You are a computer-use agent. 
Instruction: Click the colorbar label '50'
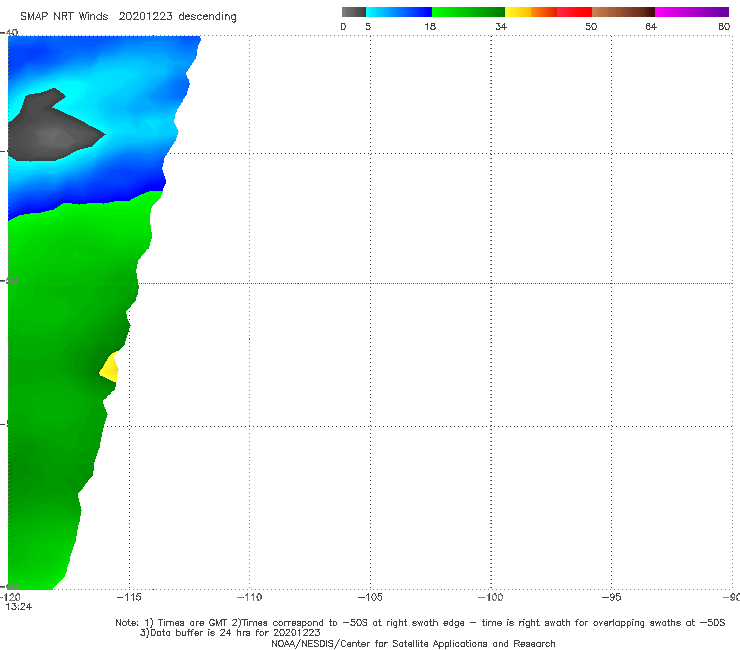(591, 26)
